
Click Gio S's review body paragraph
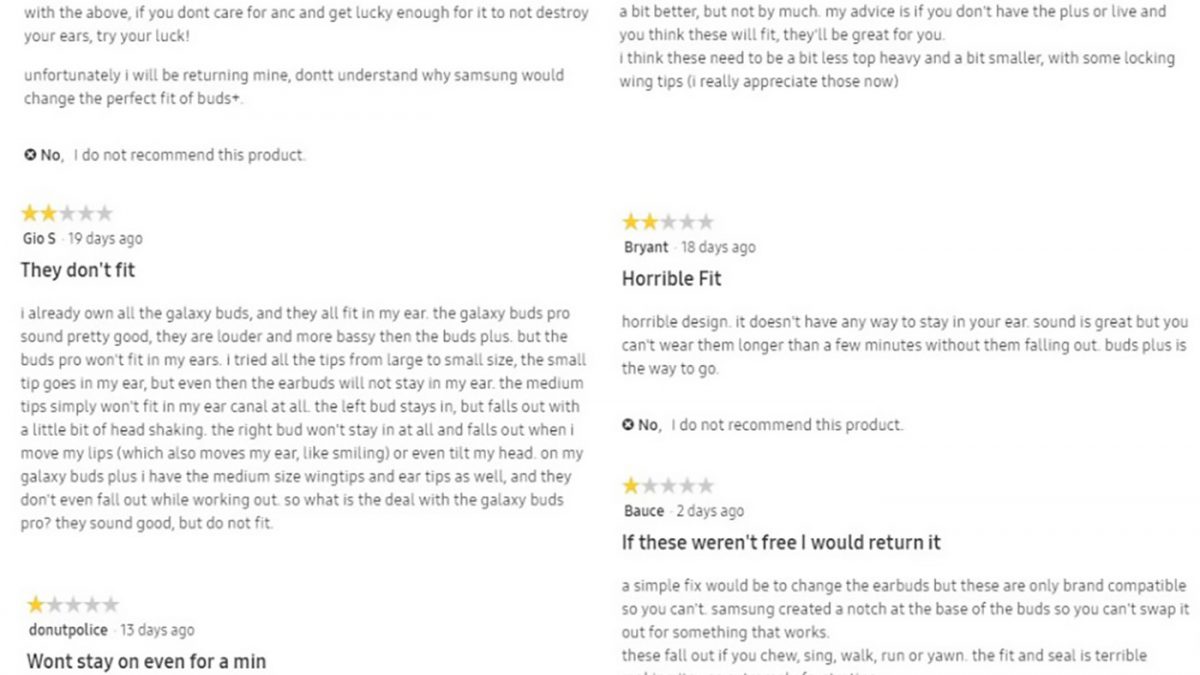pos(302,418)
